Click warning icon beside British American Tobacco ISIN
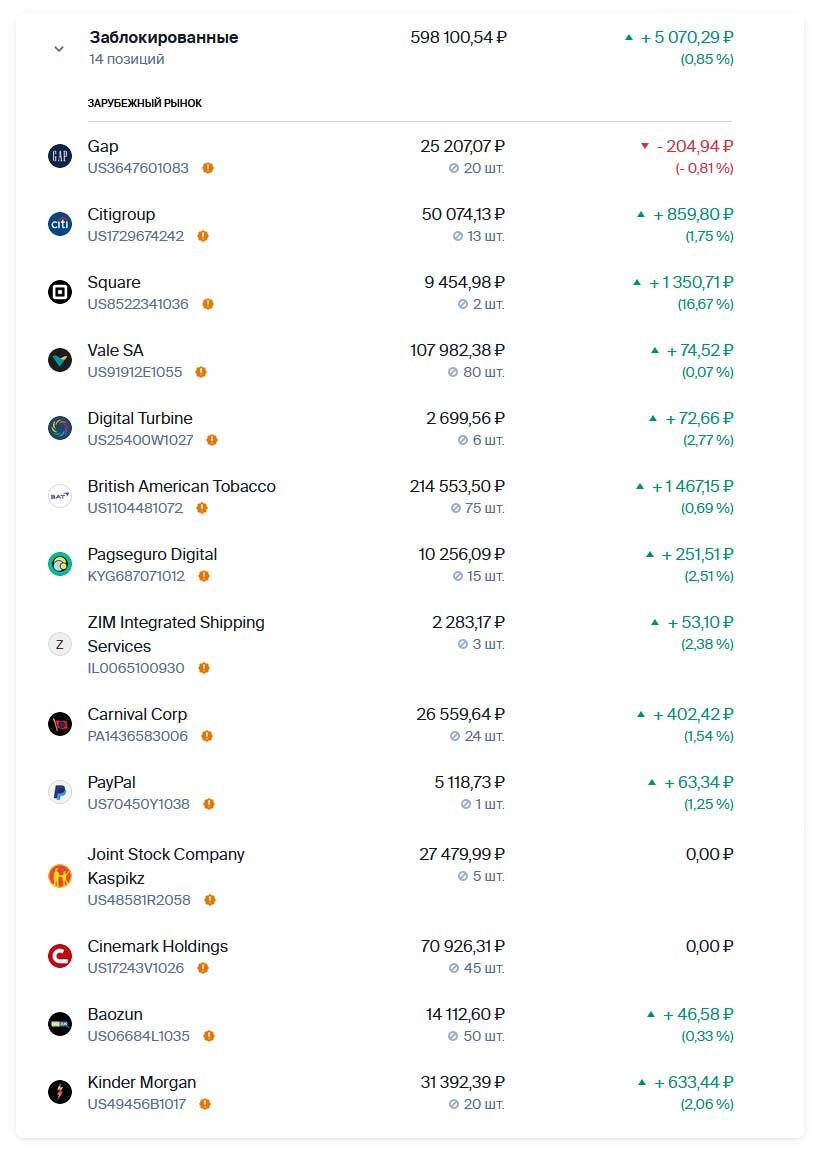 (202, 508)
